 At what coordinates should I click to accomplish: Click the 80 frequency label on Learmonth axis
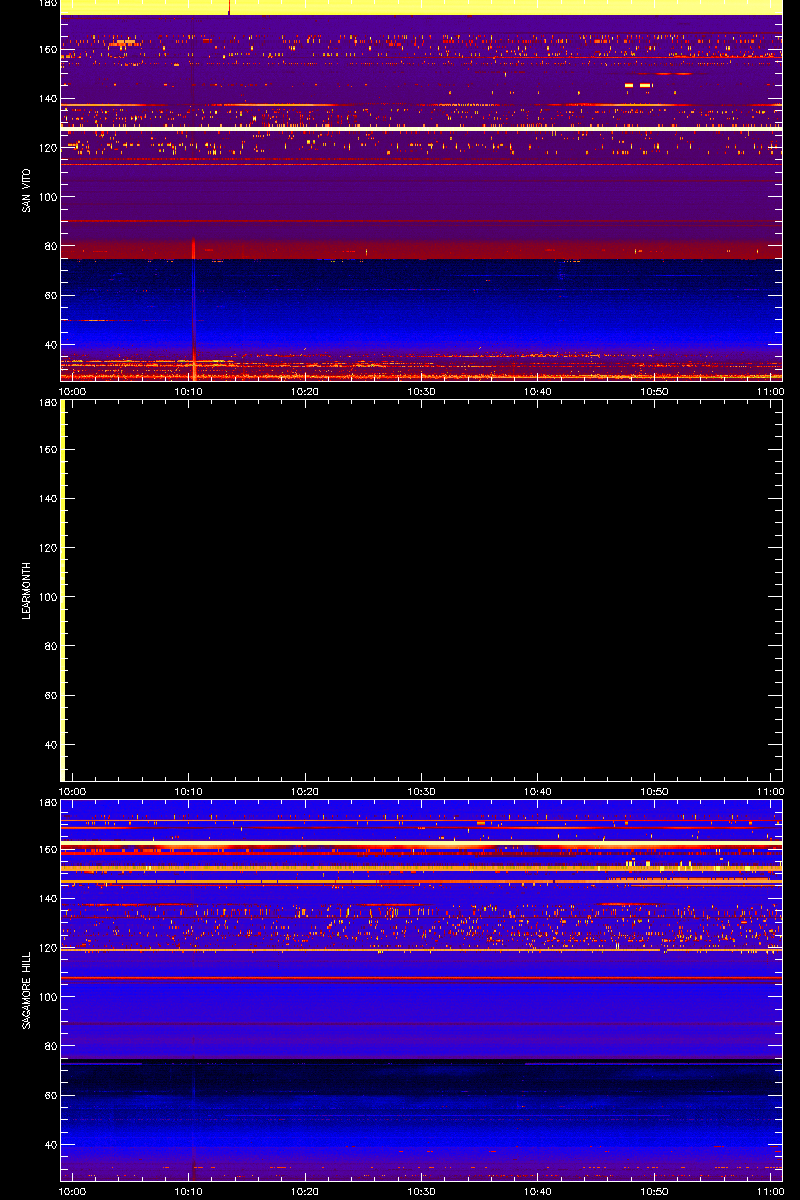click(49, 646)
